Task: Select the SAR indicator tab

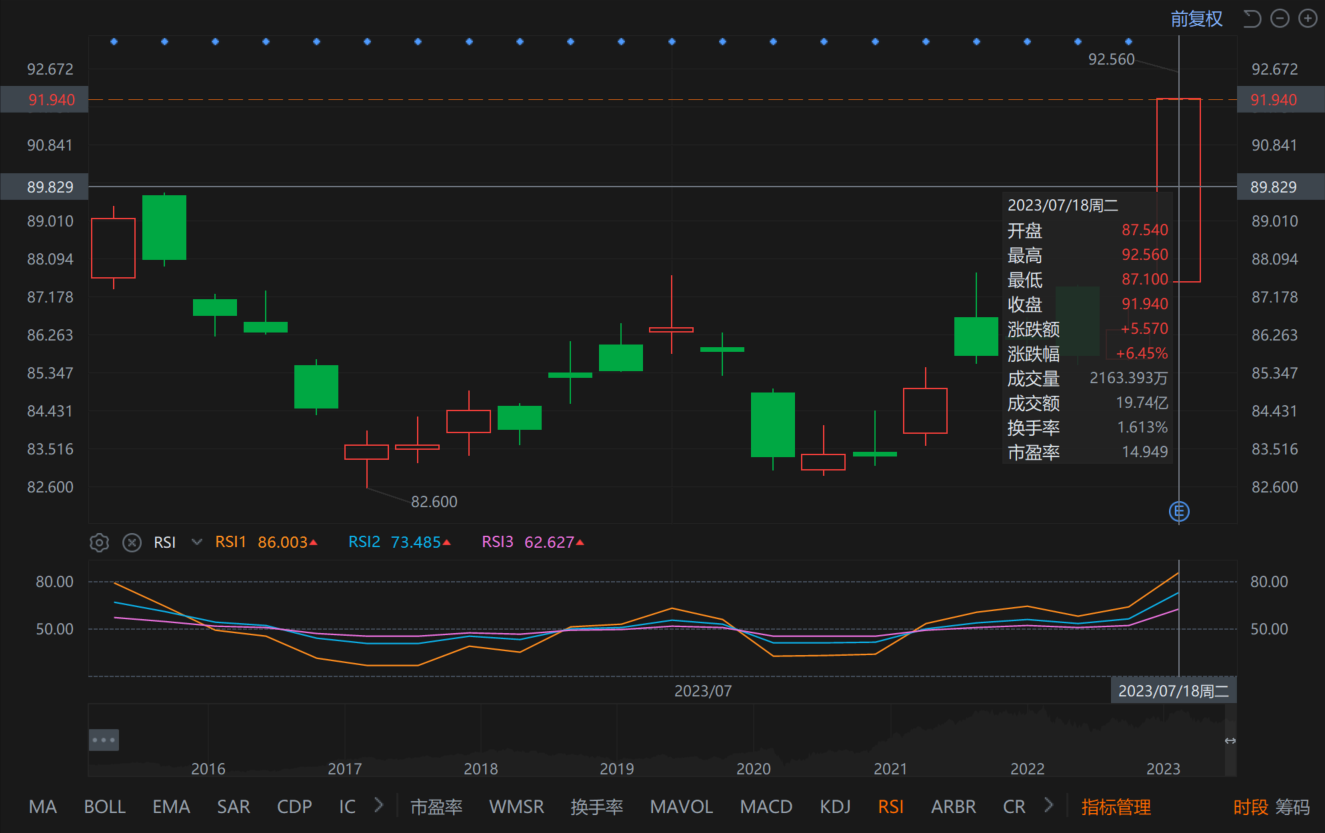Action: [x=234, y=807]
